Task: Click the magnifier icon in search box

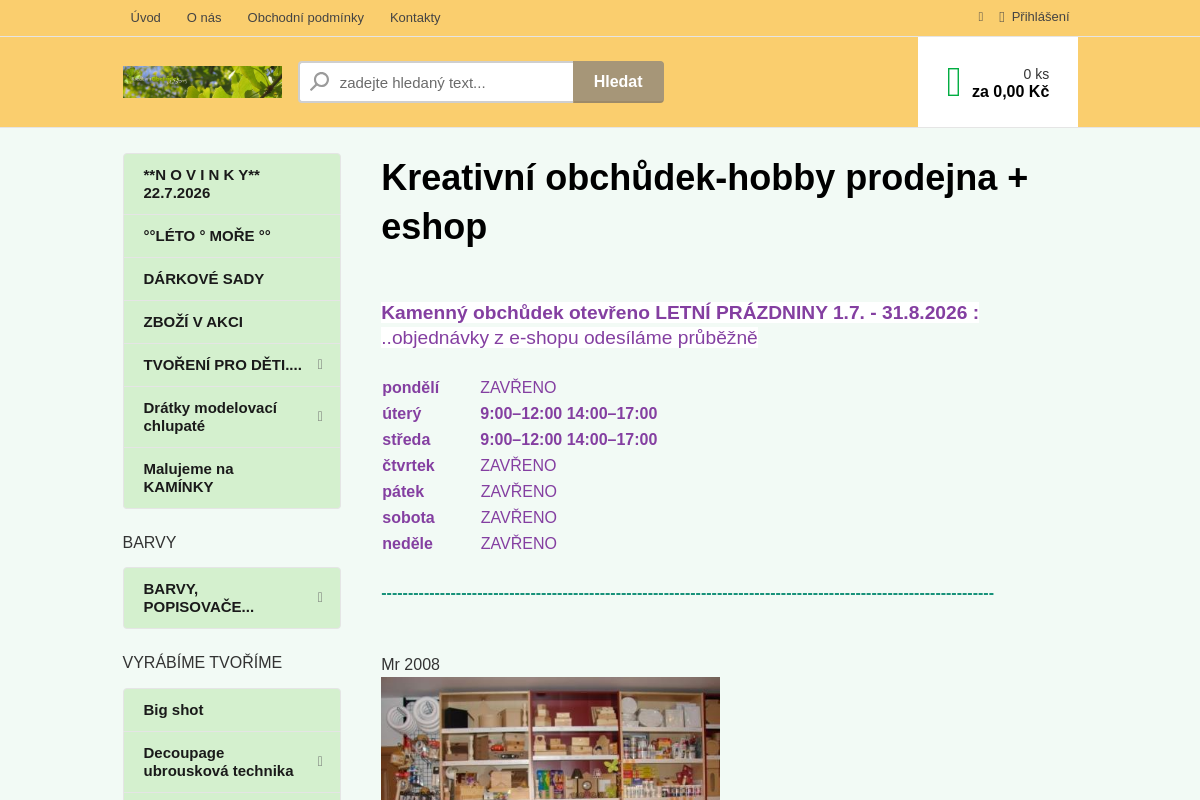Action: pyautogui.click(x=319, y=82)
